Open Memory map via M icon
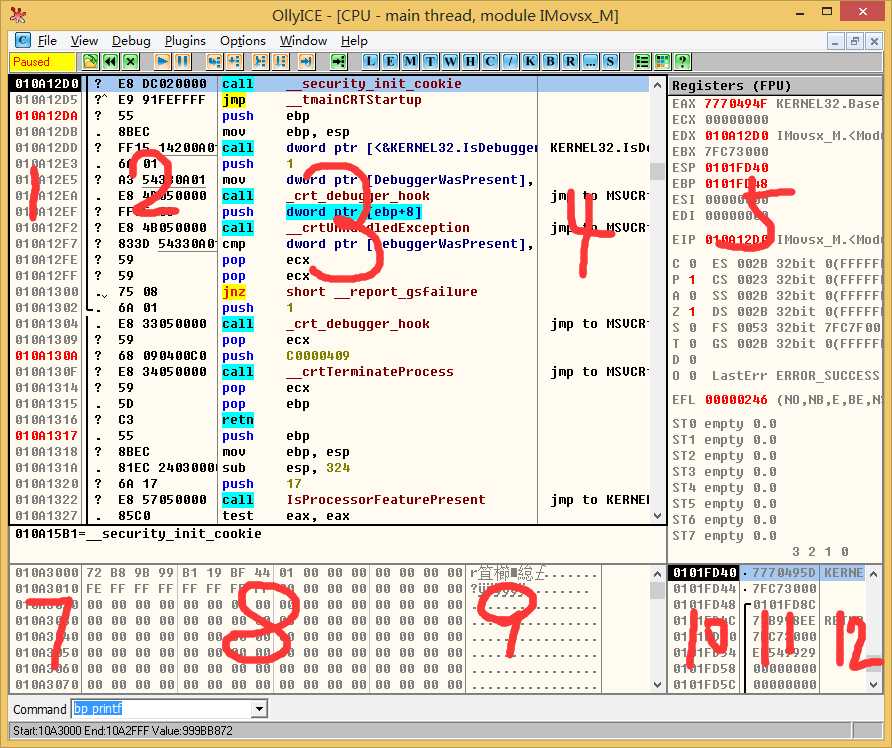 point(410,61)
